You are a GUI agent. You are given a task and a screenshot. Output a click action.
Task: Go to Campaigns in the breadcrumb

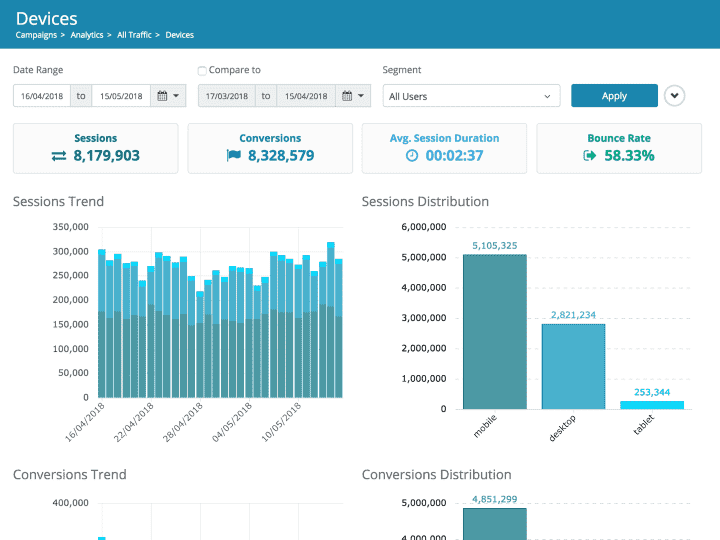tap(36, 35)
